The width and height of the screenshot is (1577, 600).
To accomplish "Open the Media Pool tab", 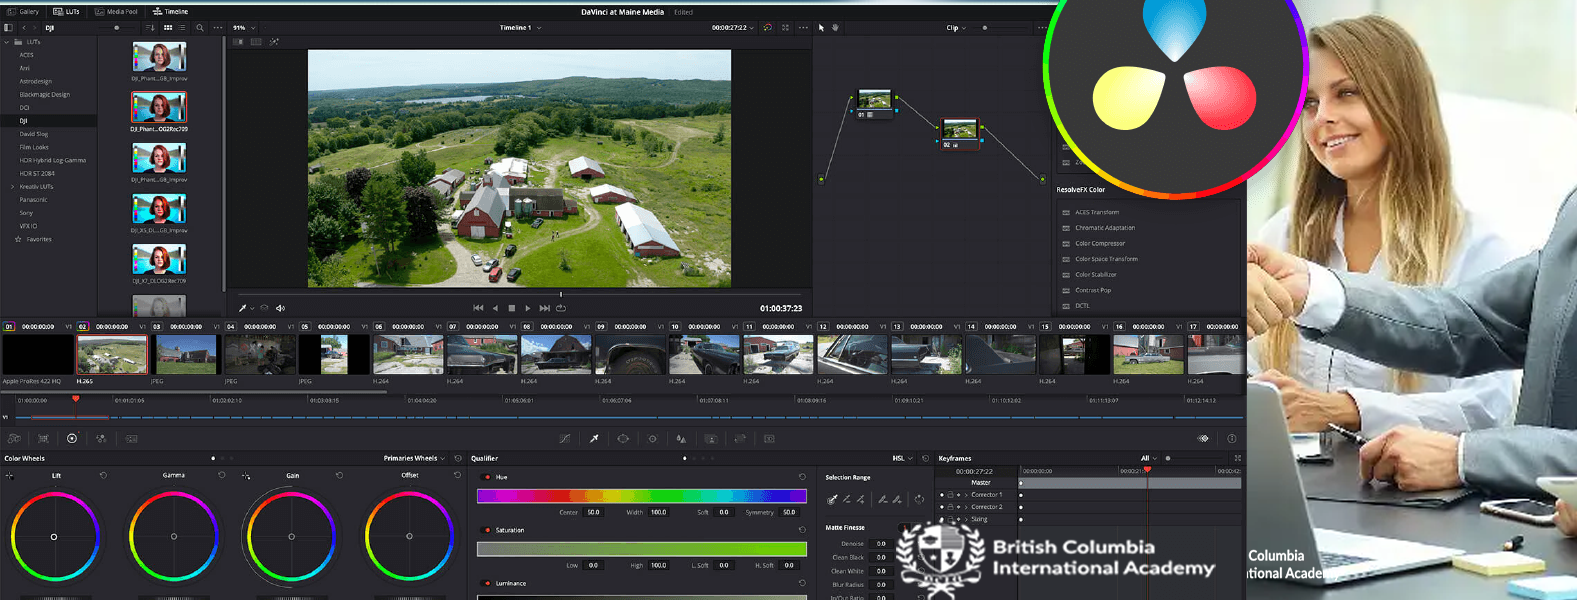I will (x=116, y=12).
